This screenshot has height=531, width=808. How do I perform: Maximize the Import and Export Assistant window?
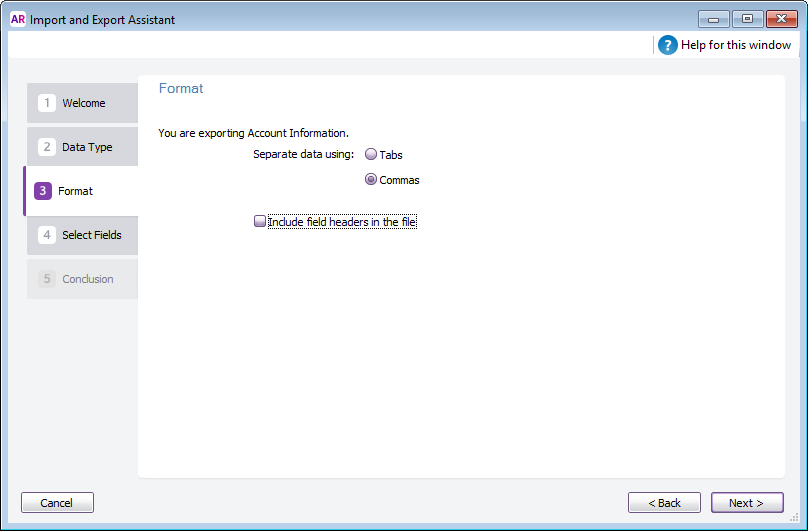[746, 18]
